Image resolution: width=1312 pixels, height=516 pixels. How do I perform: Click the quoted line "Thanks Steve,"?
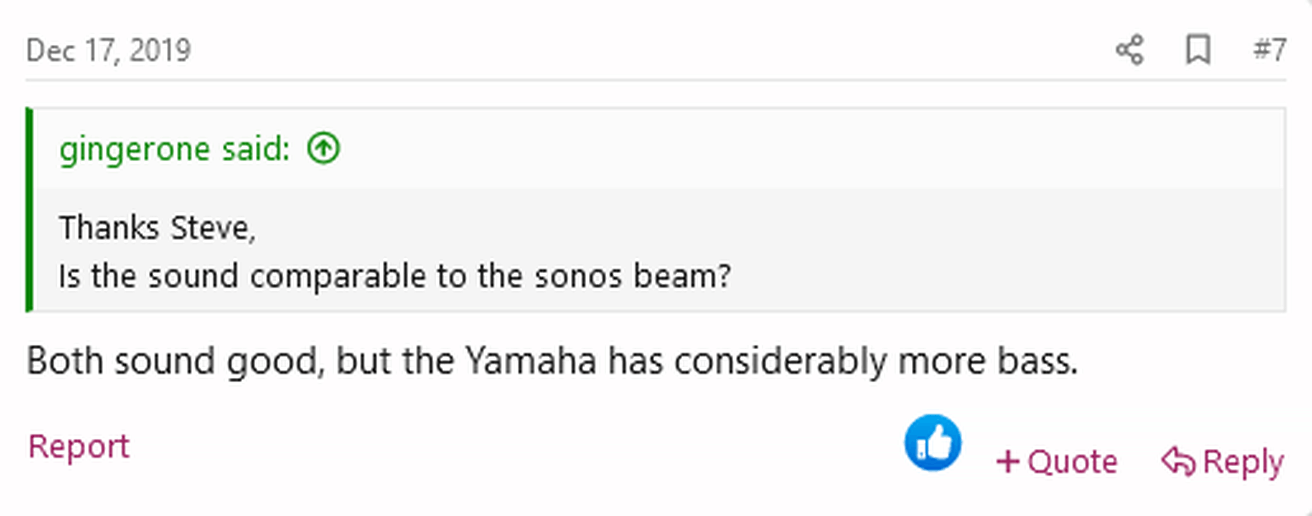click(157, 228)
